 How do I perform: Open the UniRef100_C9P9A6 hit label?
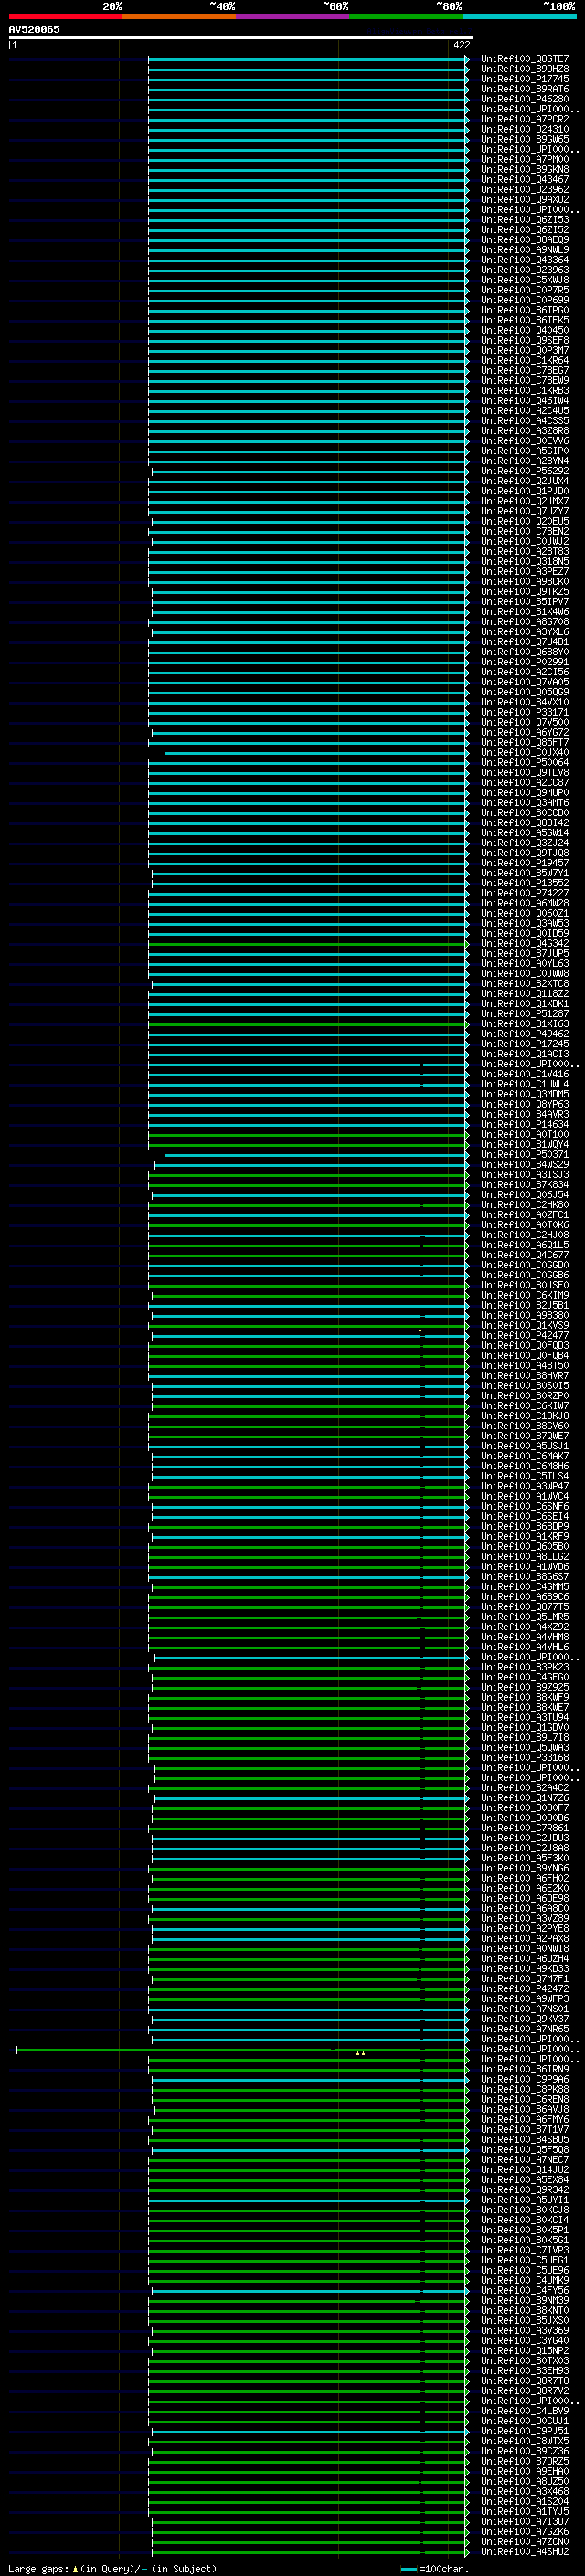pos(525,2079)
